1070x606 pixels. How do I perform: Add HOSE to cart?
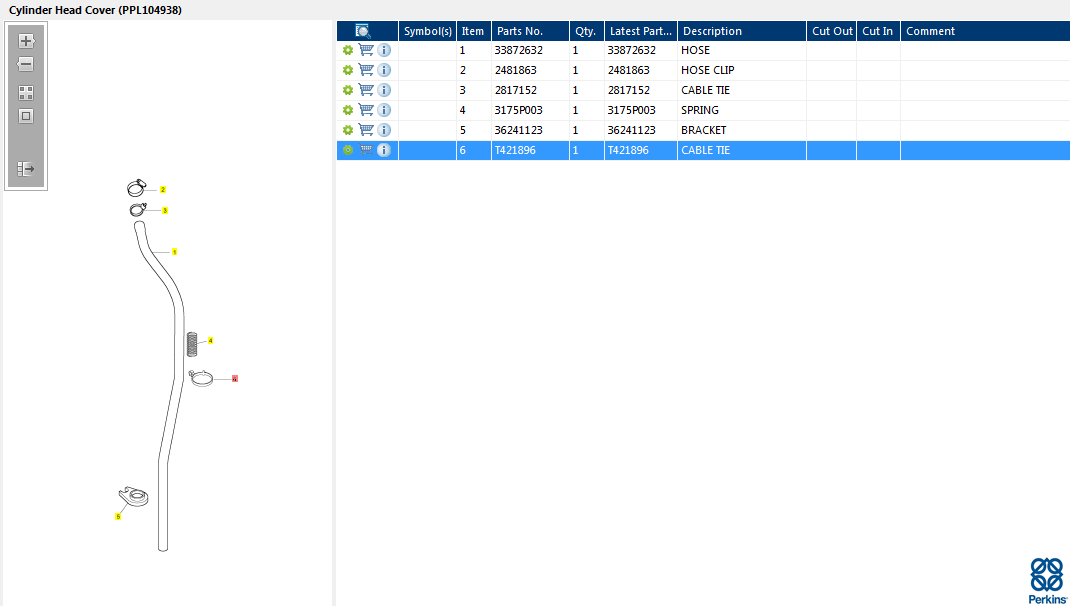pyautogui.click(x=366, y=50)
